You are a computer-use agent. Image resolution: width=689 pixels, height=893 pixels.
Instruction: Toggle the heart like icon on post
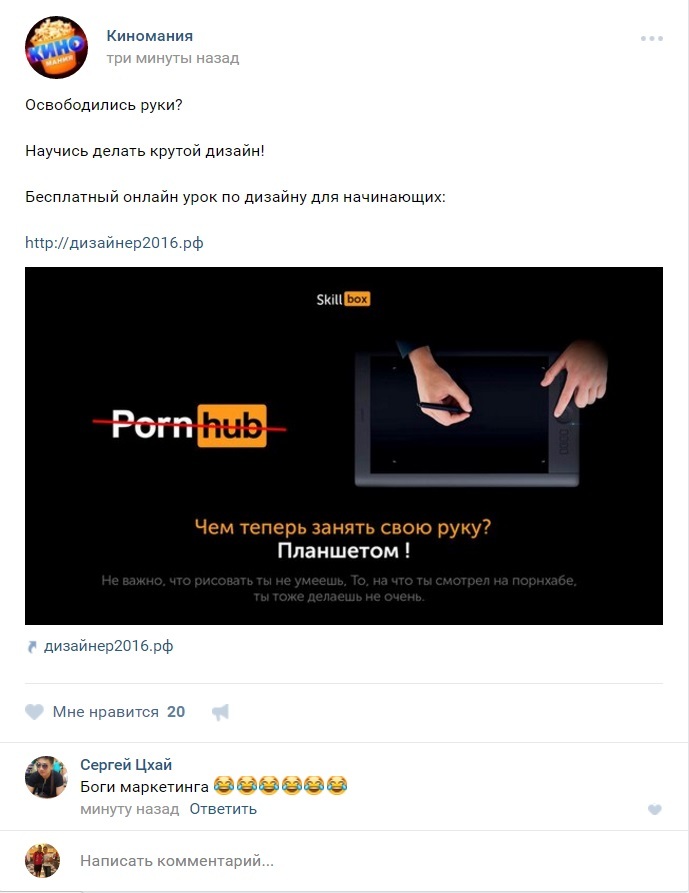coord(34,712)
